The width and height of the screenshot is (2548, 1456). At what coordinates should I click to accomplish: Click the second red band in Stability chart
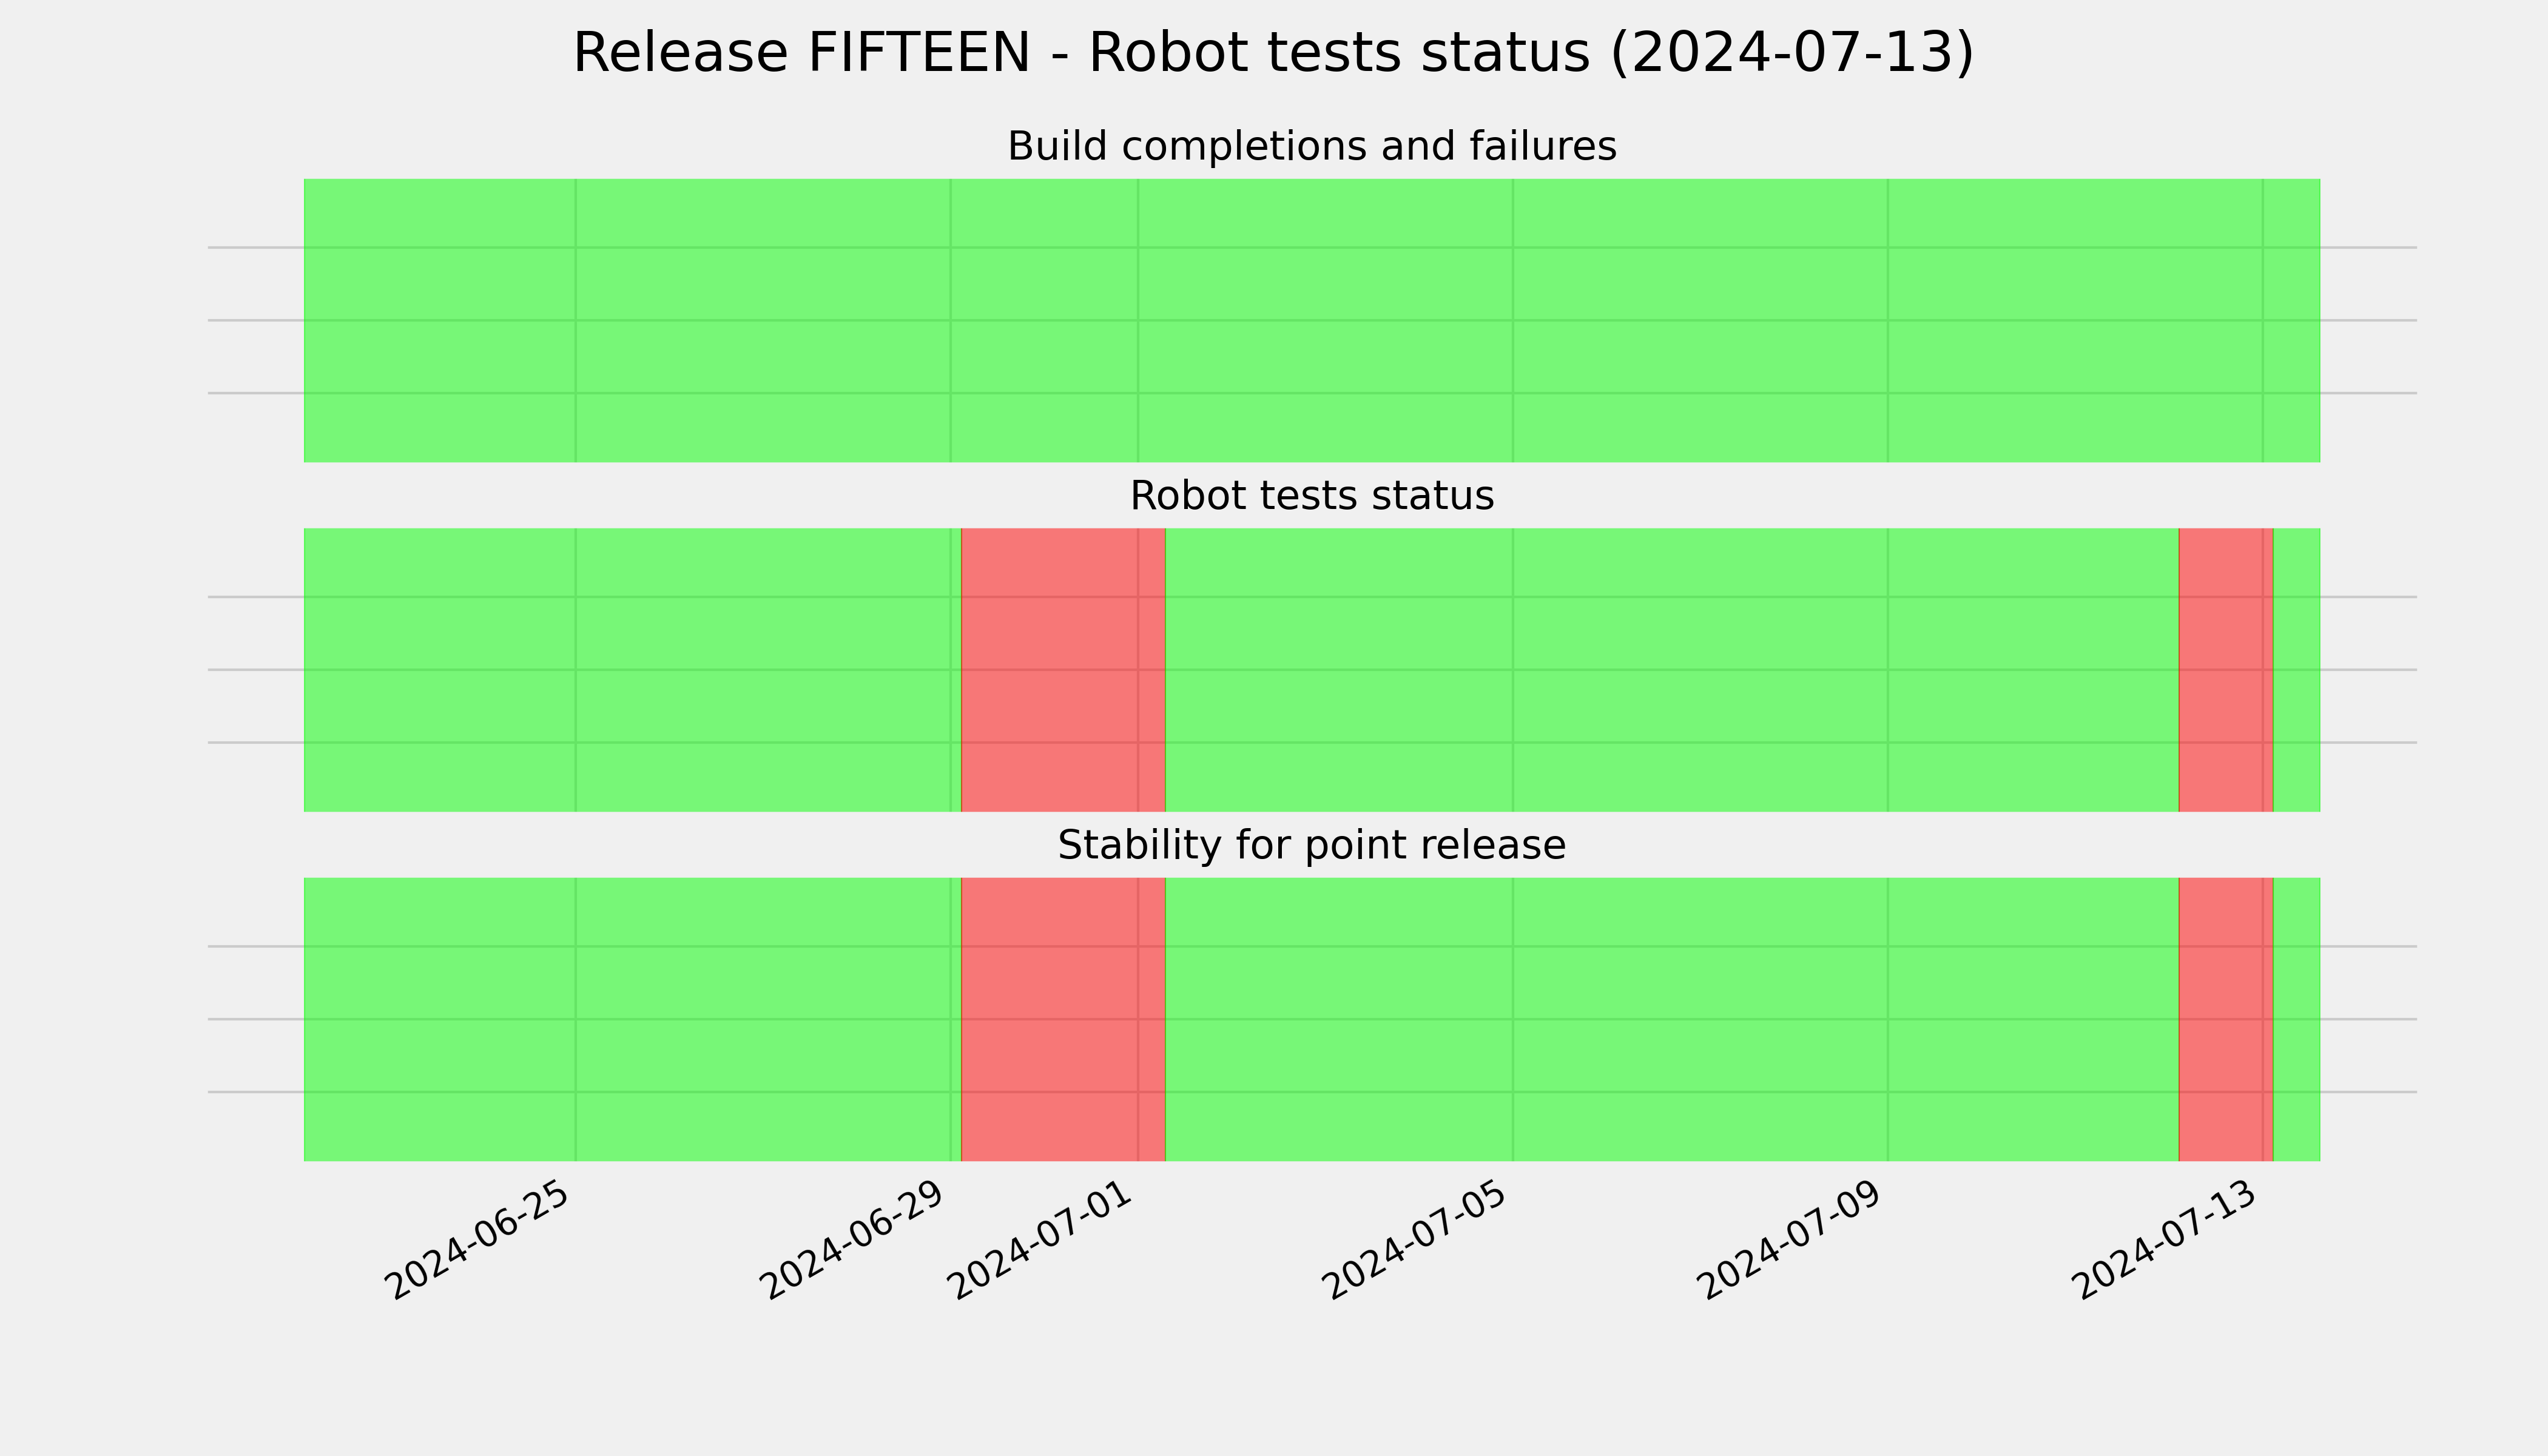(x=2226, y=1019)
